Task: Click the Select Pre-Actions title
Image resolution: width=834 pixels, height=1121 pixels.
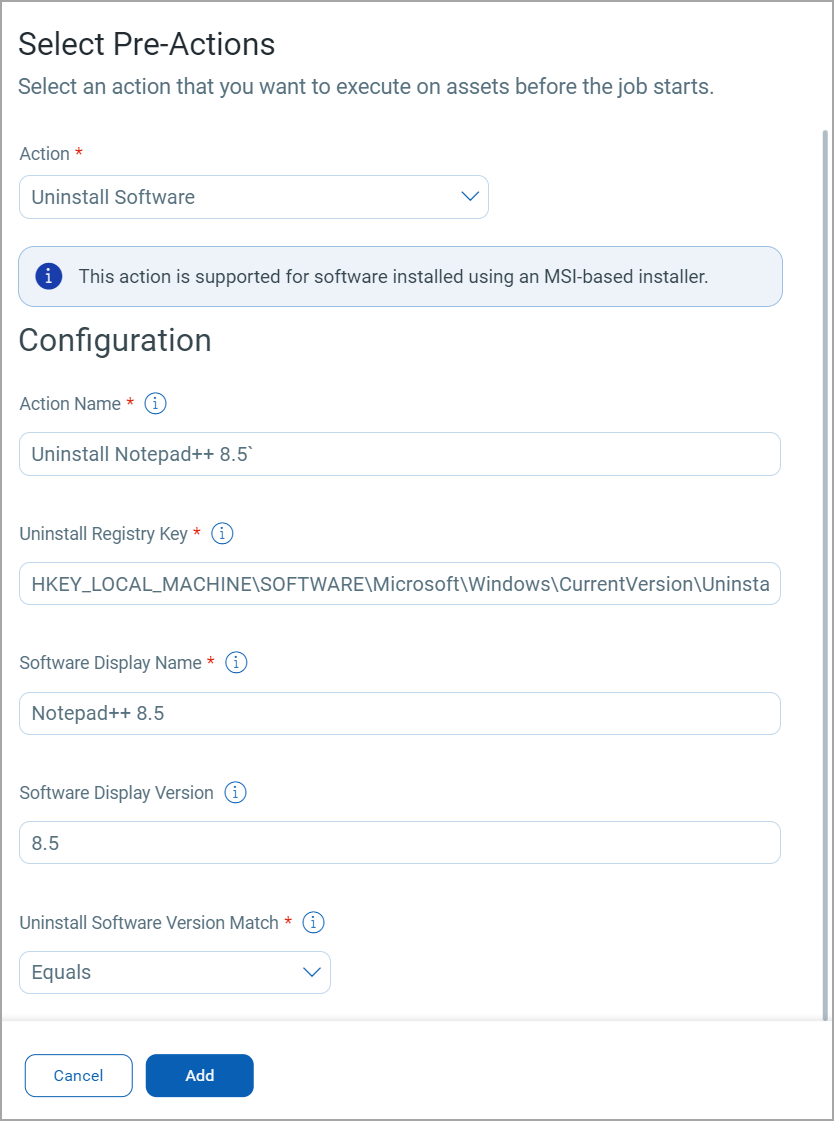Action: click(x=146, y=44)
